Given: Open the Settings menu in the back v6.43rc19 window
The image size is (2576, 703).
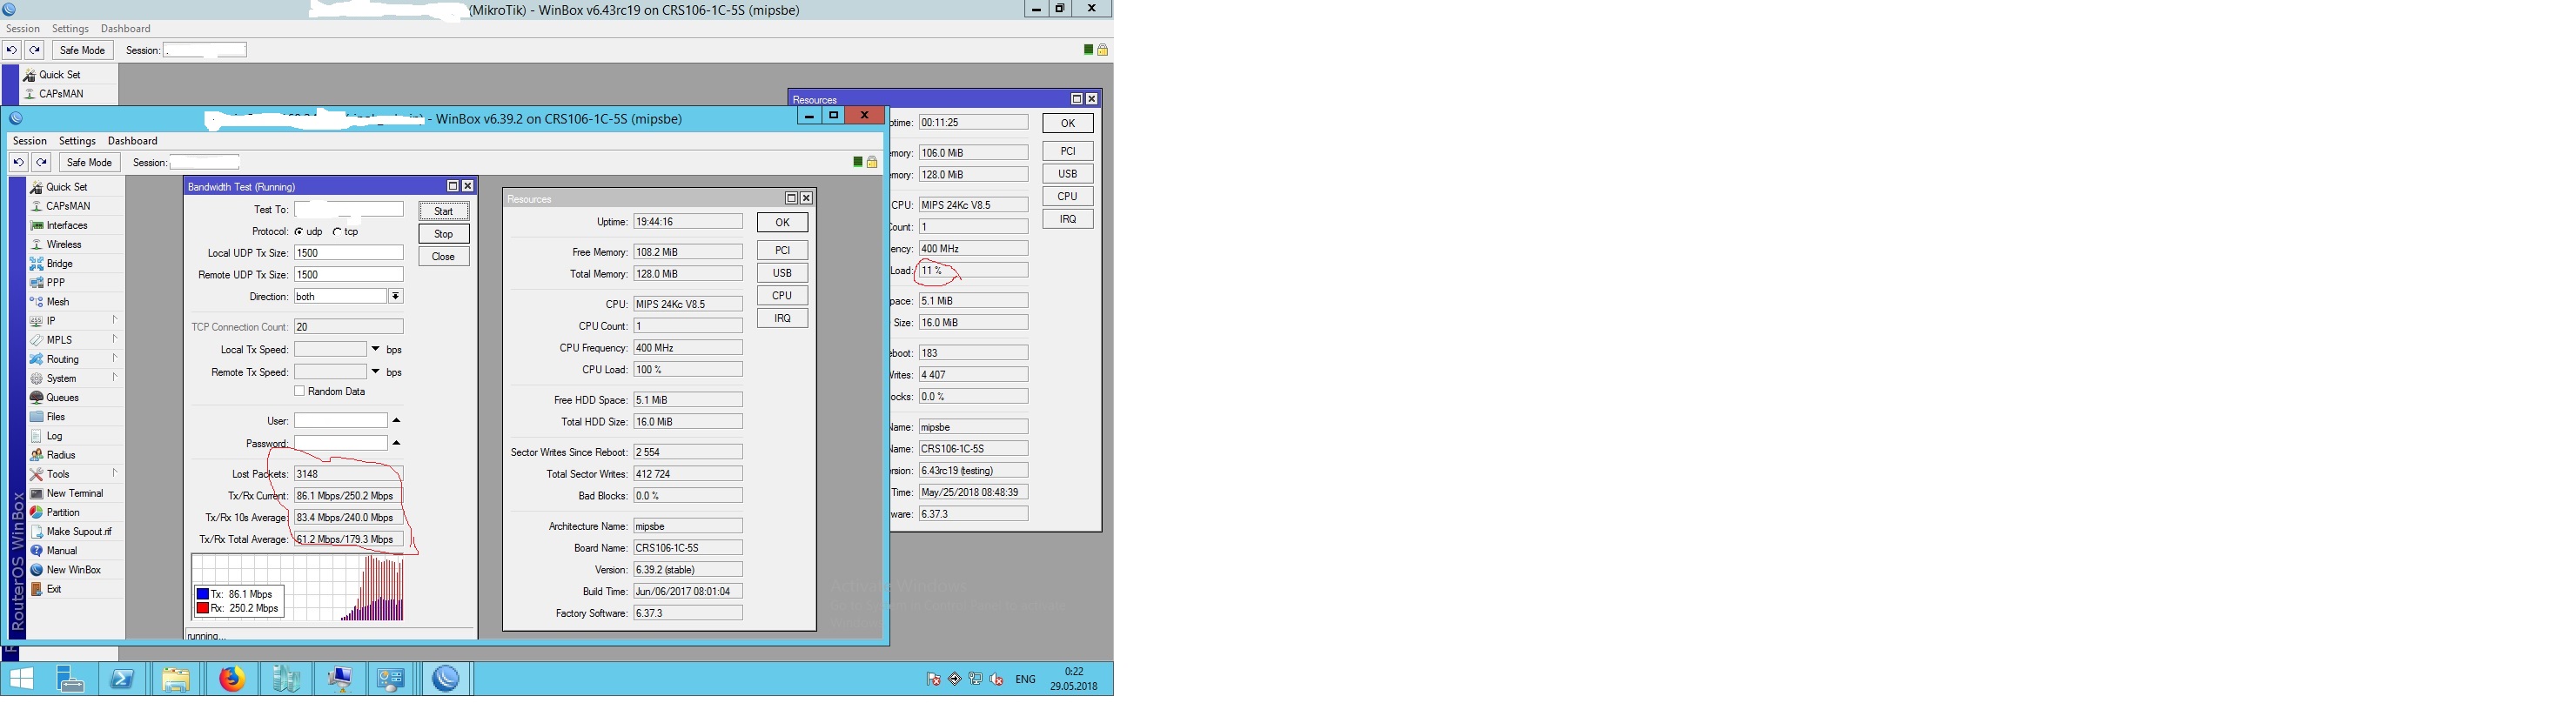Looking at the screenshot, I should 70,29.
